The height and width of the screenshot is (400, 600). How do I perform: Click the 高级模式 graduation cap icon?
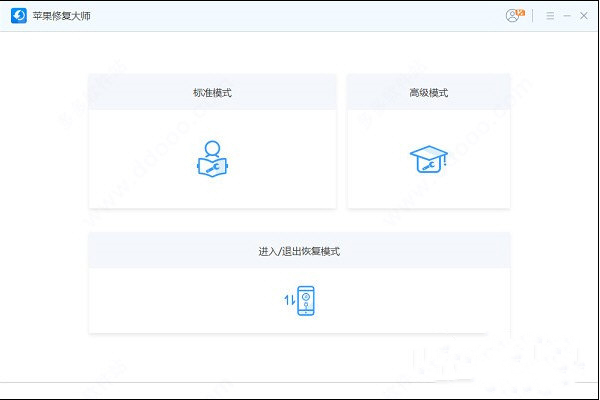428,158
